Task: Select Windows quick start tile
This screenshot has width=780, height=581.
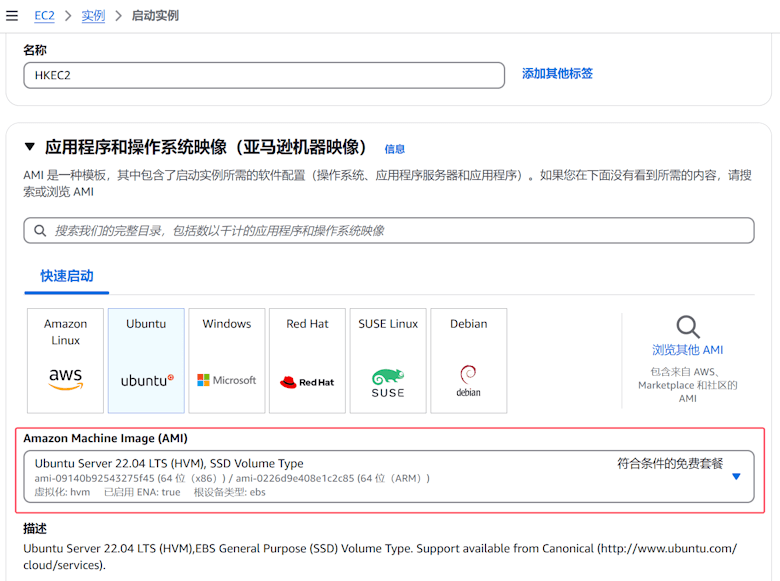Action: point(227,361)
